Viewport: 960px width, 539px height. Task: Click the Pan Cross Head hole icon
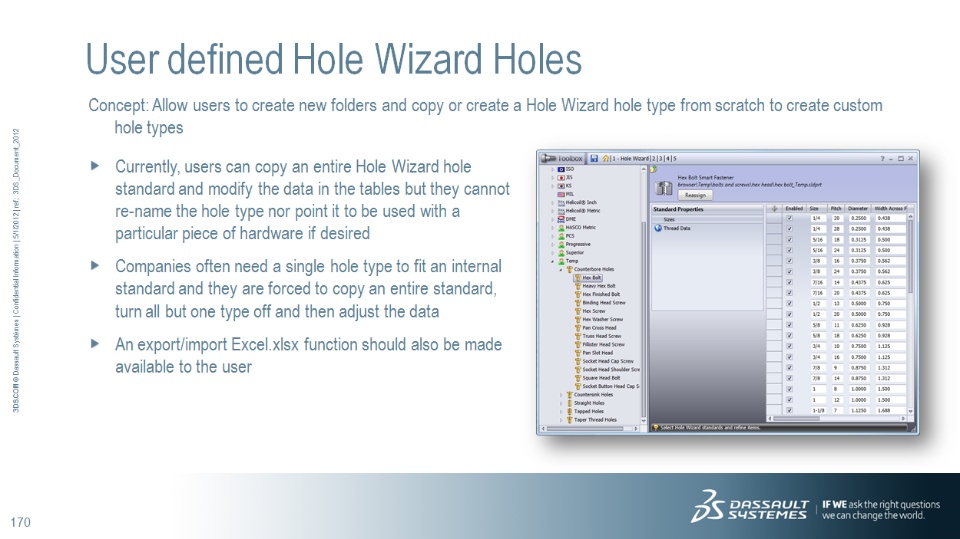[x=578, y=328]
